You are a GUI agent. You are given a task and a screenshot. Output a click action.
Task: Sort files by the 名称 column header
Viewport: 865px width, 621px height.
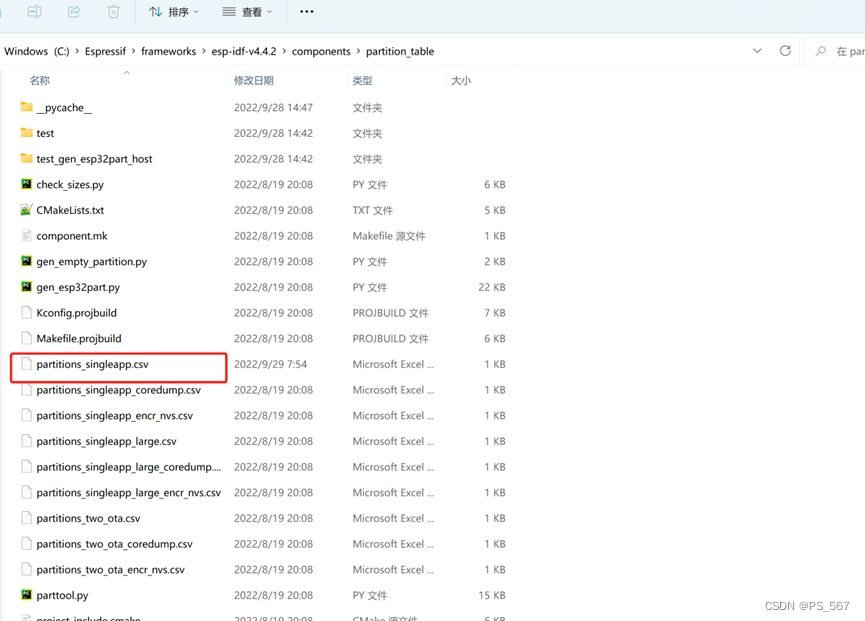pos(40,80)
